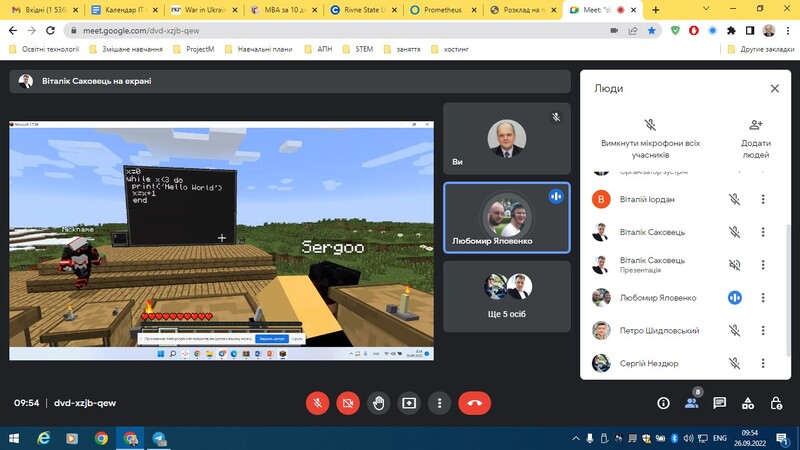
Task: Click the shared Minecraft presentation screen
Action: [x=221, y=241]
